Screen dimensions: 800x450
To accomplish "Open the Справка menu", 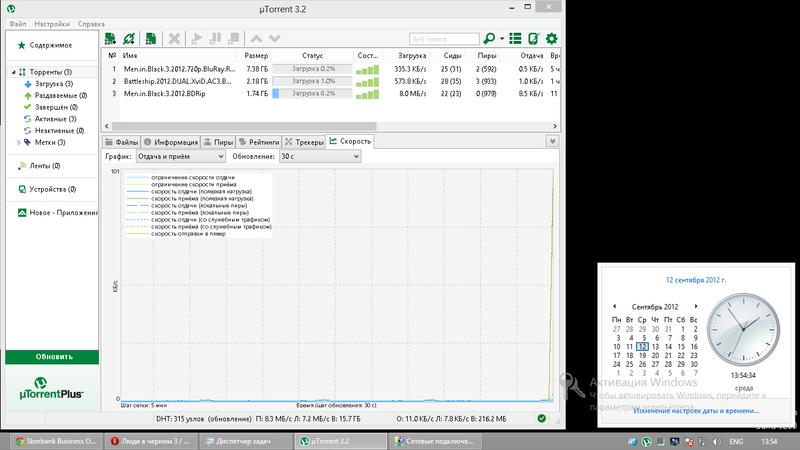I will coord(91,24).
